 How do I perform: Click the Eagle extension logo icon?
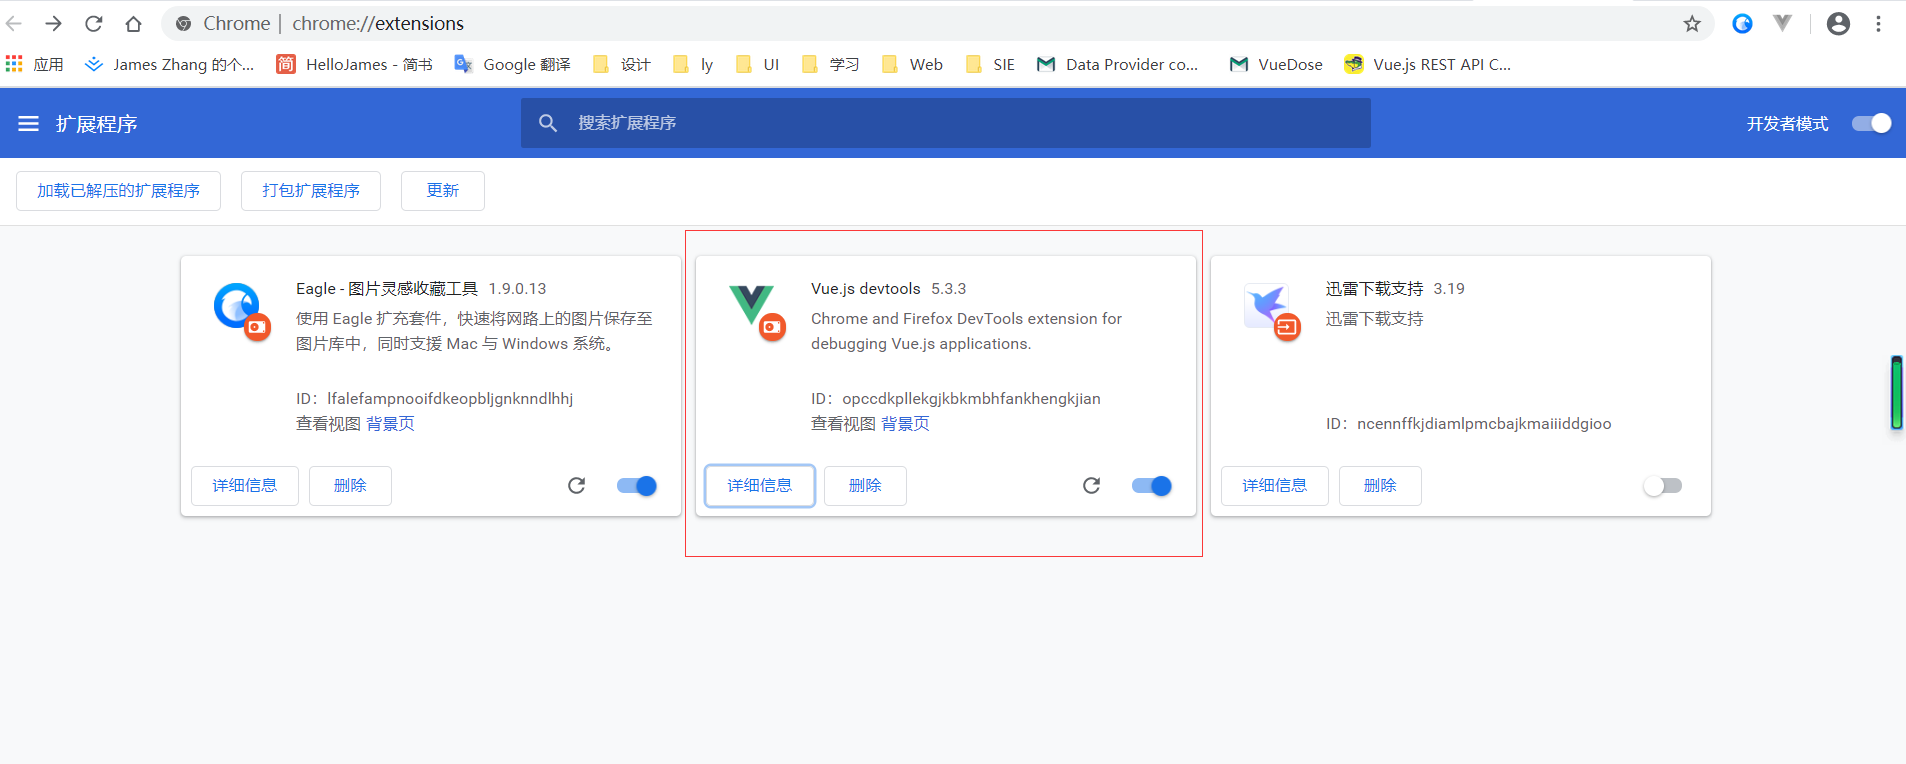pos(241,310)
